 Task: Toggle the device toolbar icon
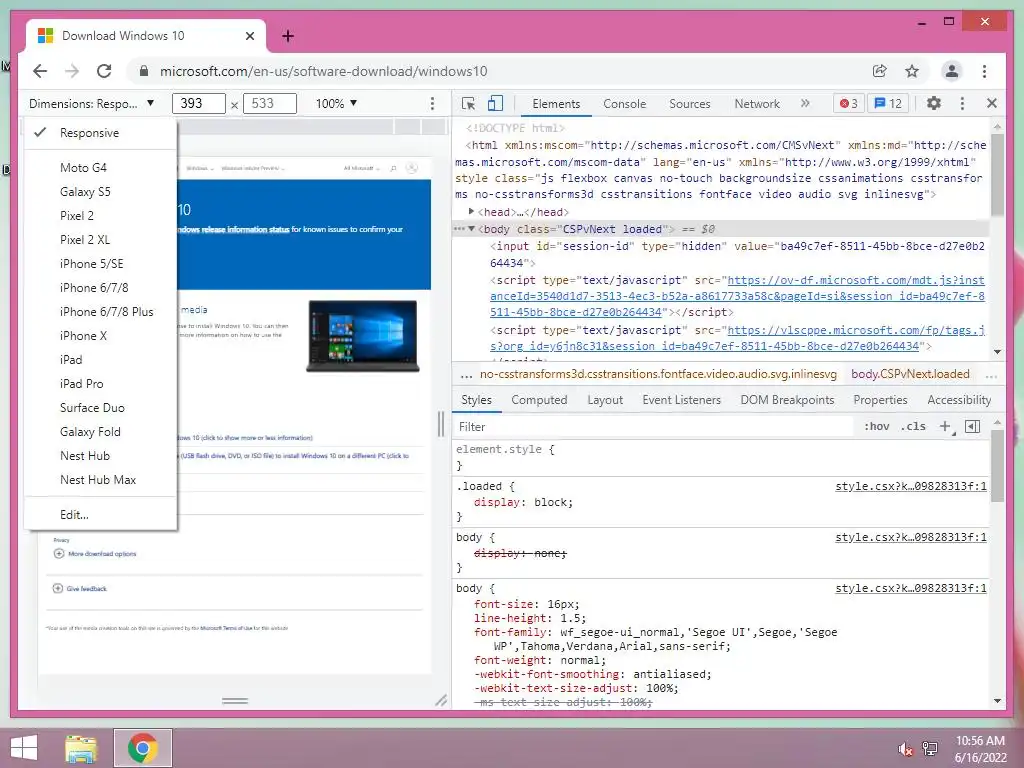point(496,103)
